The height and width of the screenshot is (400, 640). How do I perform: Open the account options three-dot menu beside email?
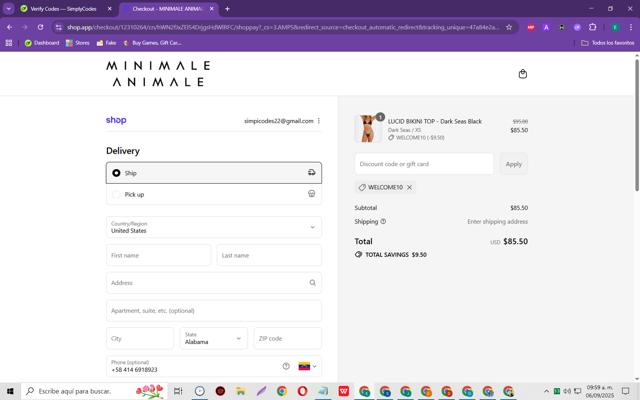(319, 121)
